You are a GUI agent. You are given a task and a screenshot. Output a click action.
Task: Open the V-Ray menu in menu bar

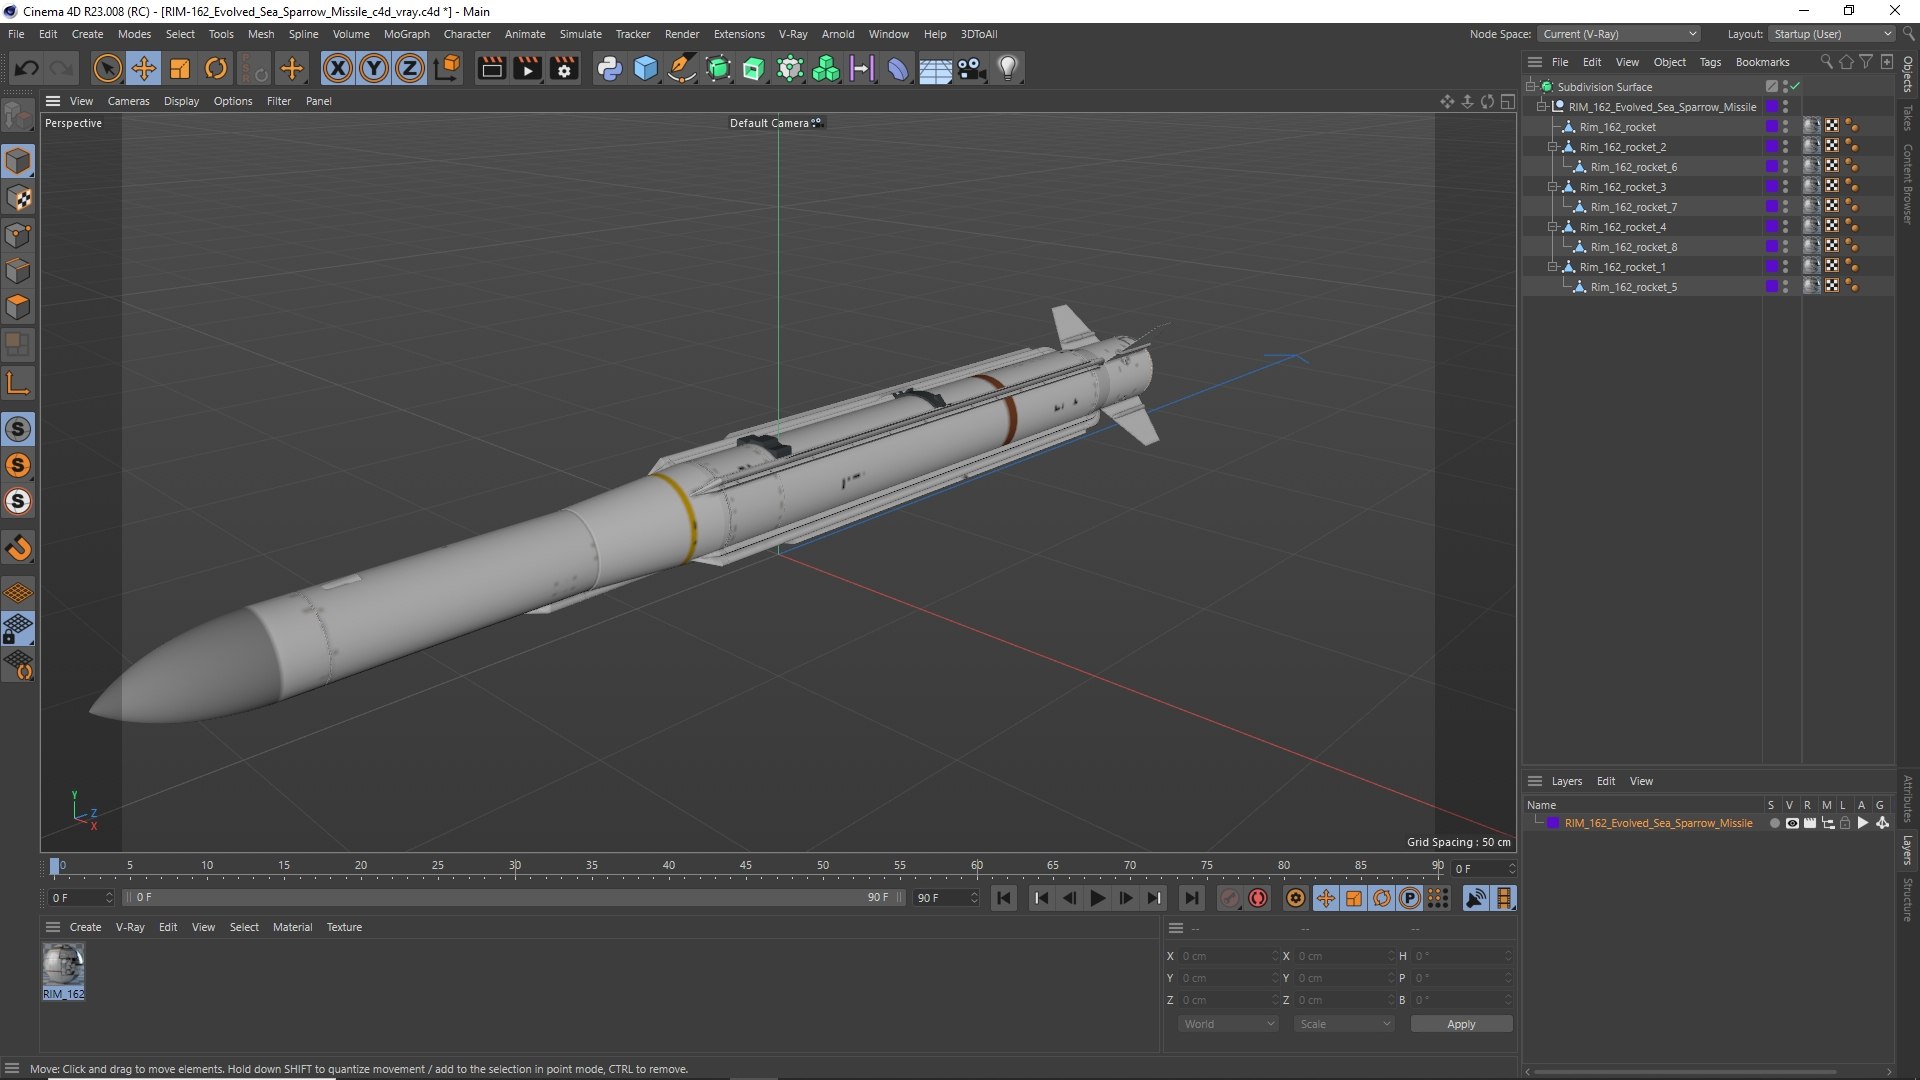point(793,34)
